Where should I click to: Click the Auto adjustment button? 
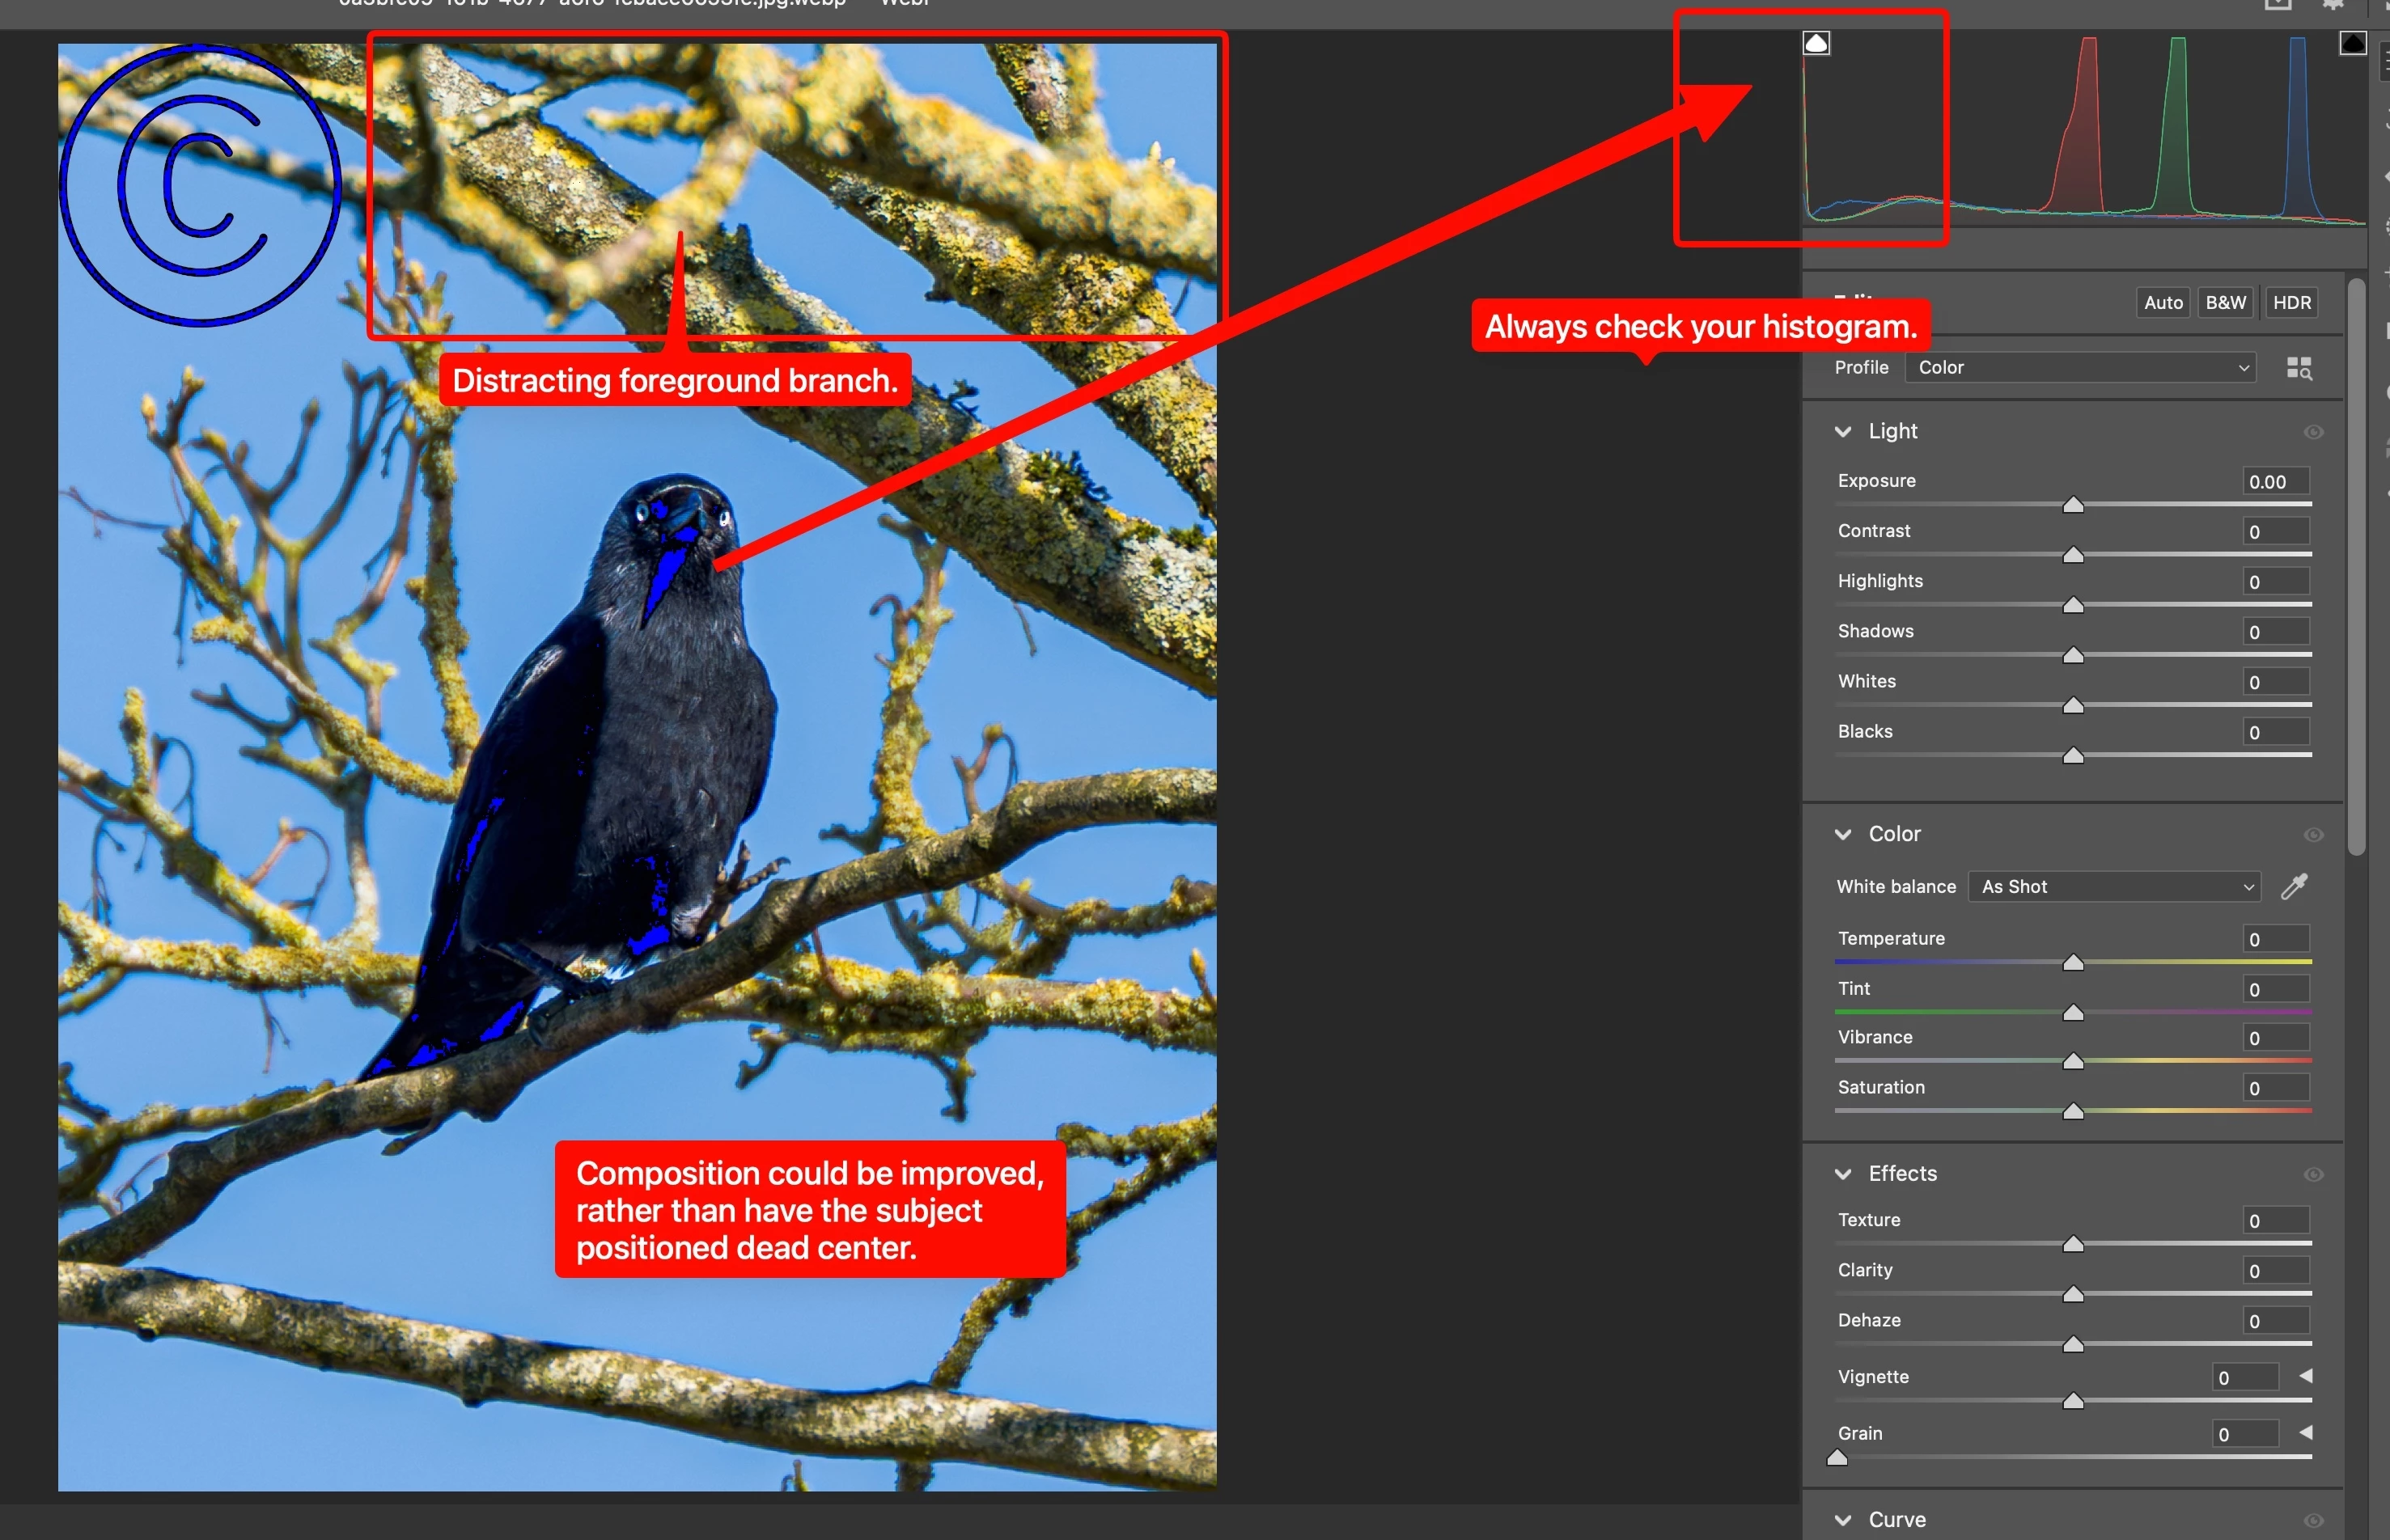2162,303
